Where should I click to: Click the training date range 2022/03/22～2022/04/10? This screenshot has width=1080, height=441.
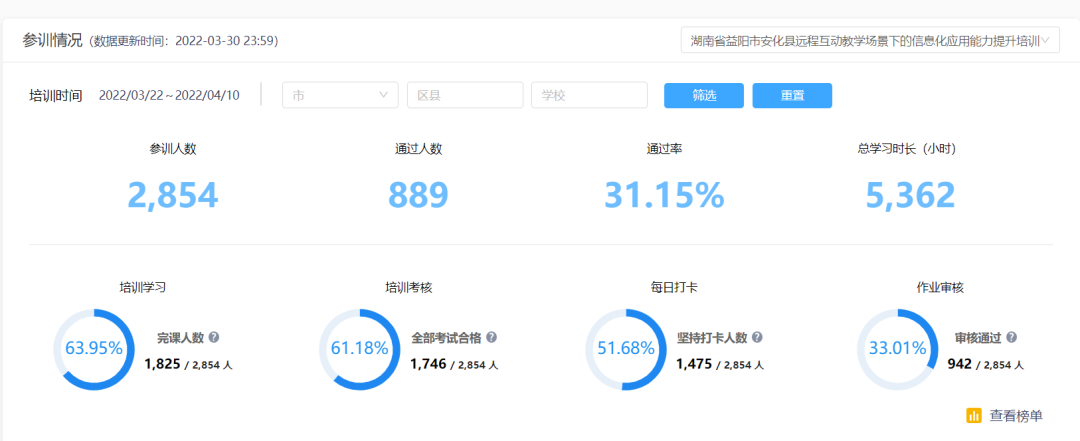point(169,95)
